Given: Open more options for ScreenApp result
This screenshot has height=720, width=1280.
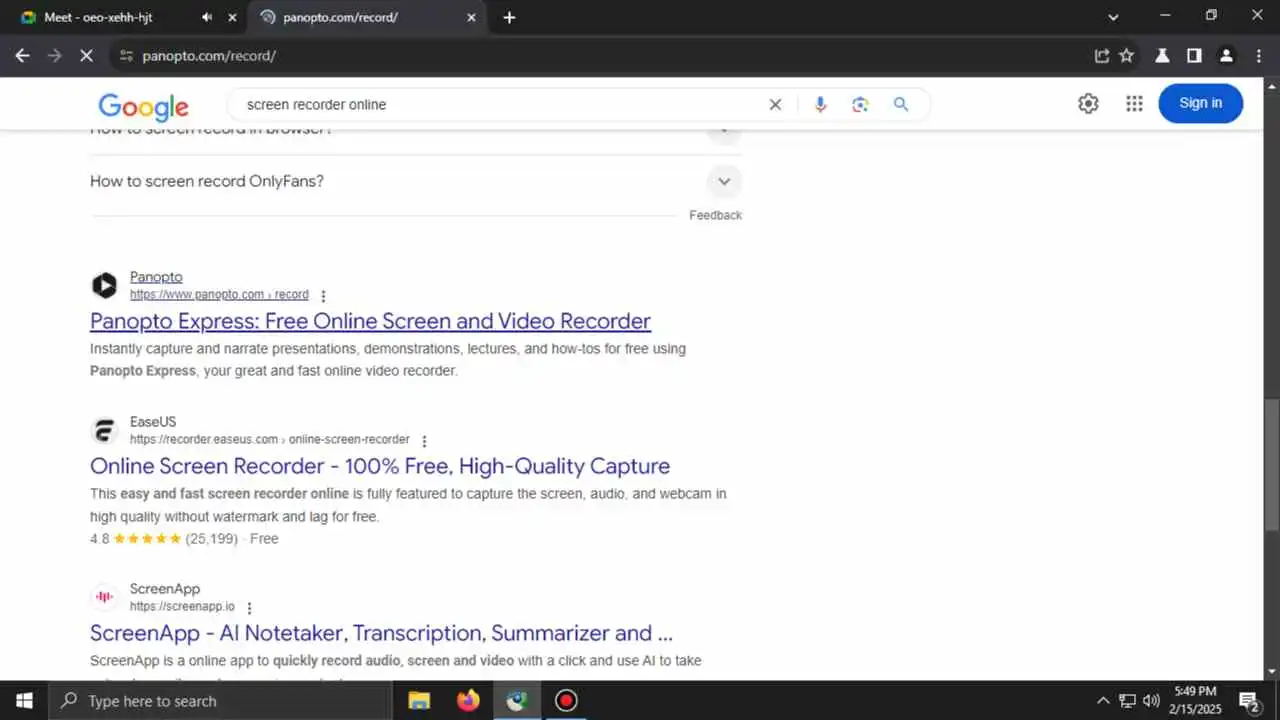Looking at the screenshot, I should 249,608.
